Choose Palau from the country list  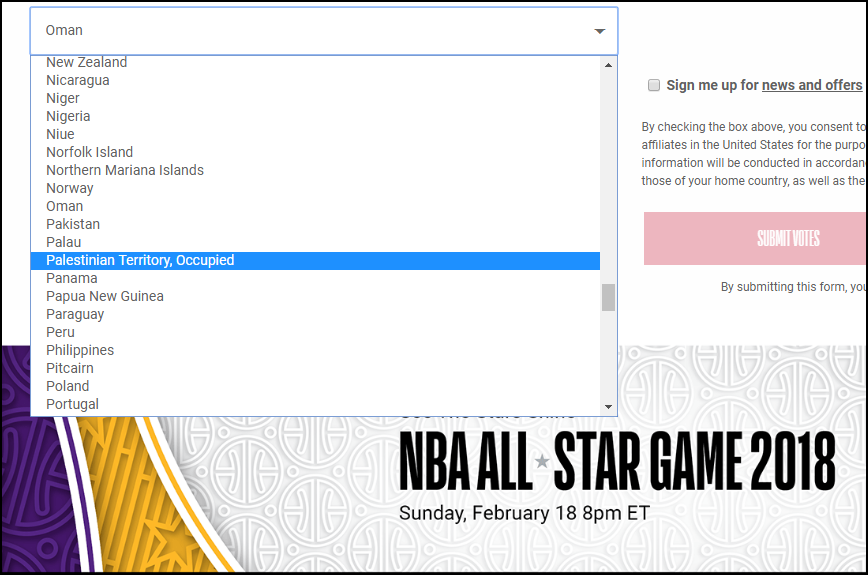point(315,242)
